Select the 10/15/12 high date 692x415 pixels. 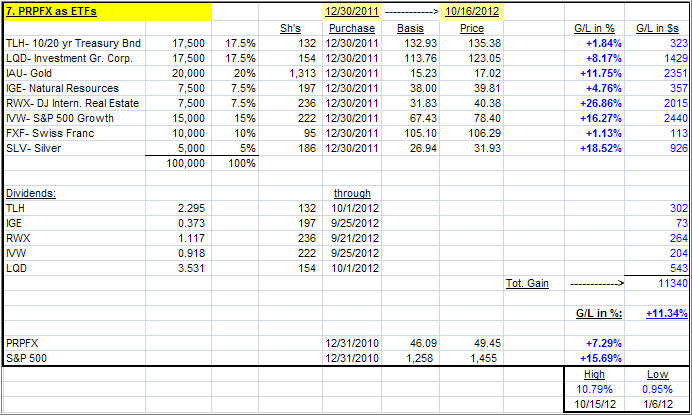tap(594, 404)
